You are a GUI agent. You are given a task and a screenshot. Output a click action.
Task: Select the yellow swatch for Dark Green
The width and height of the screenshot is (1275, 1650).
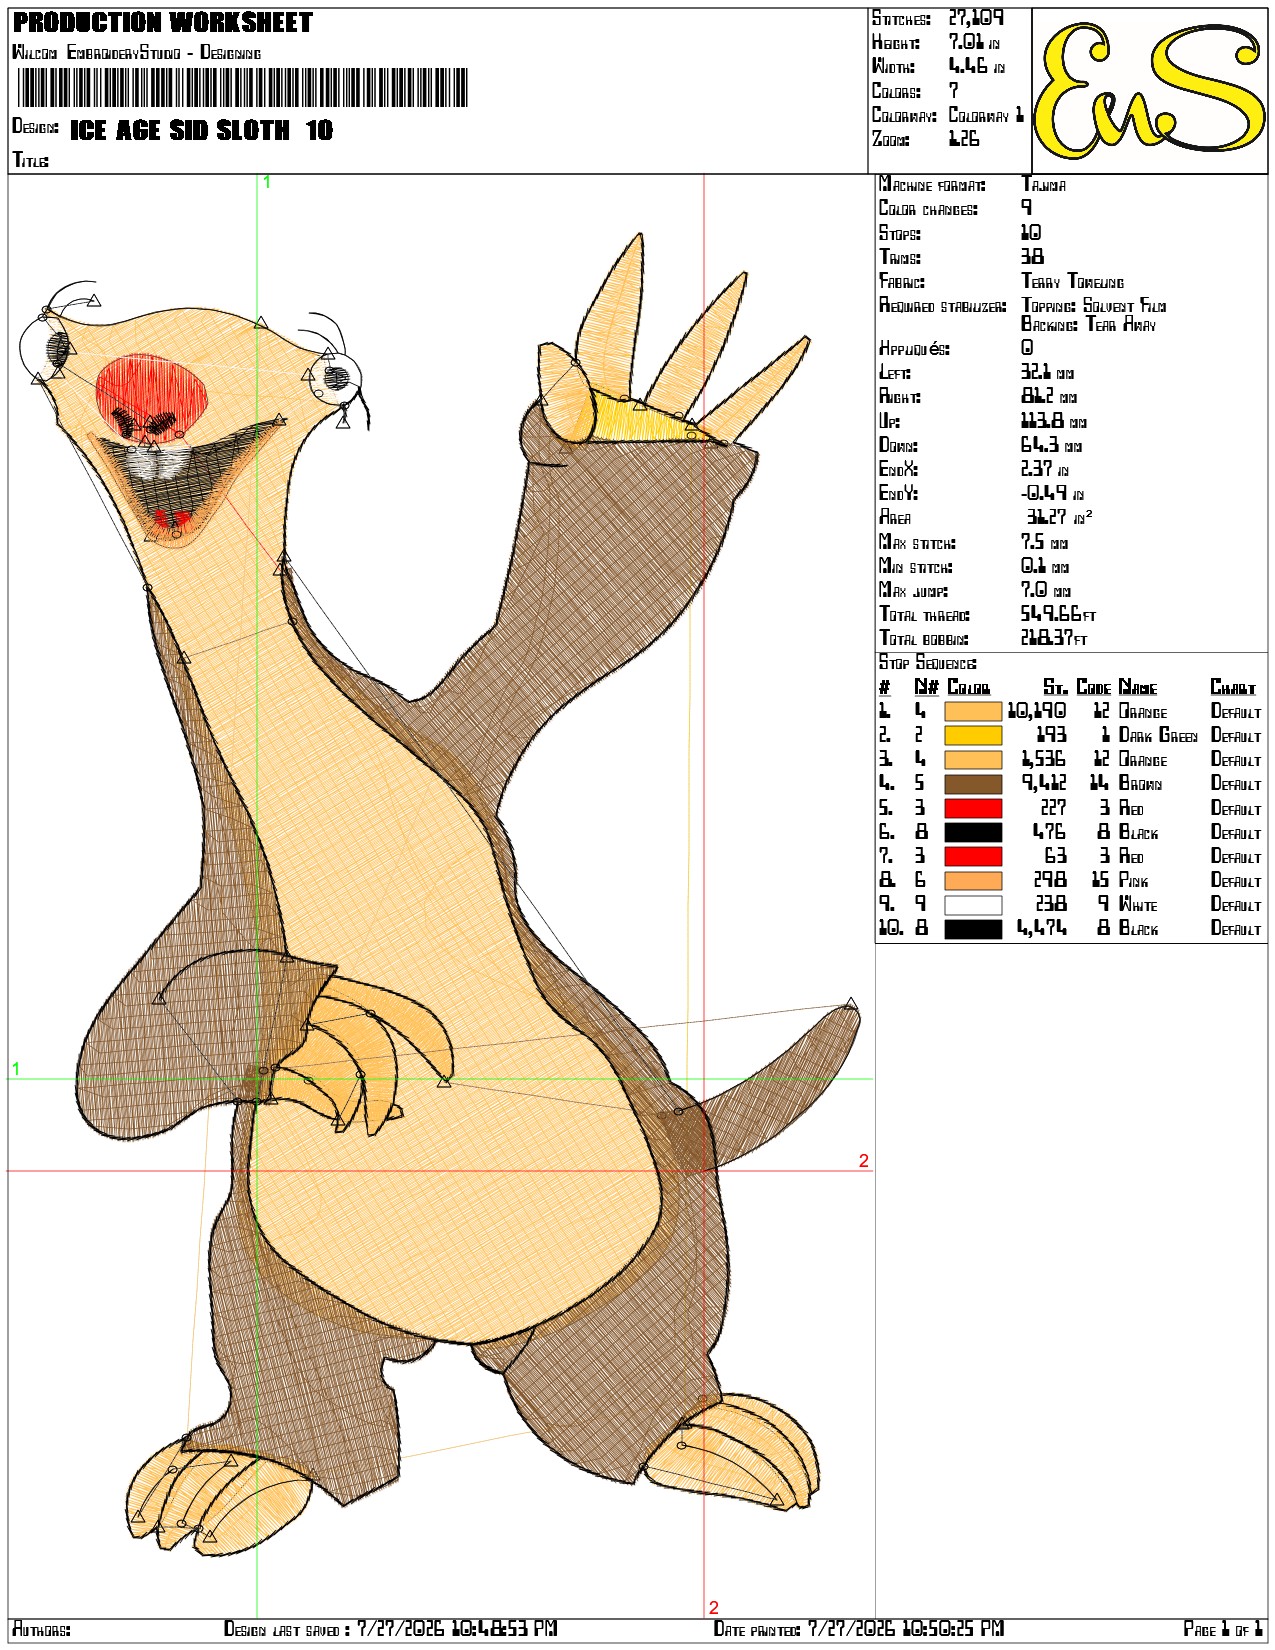[973, 736]
